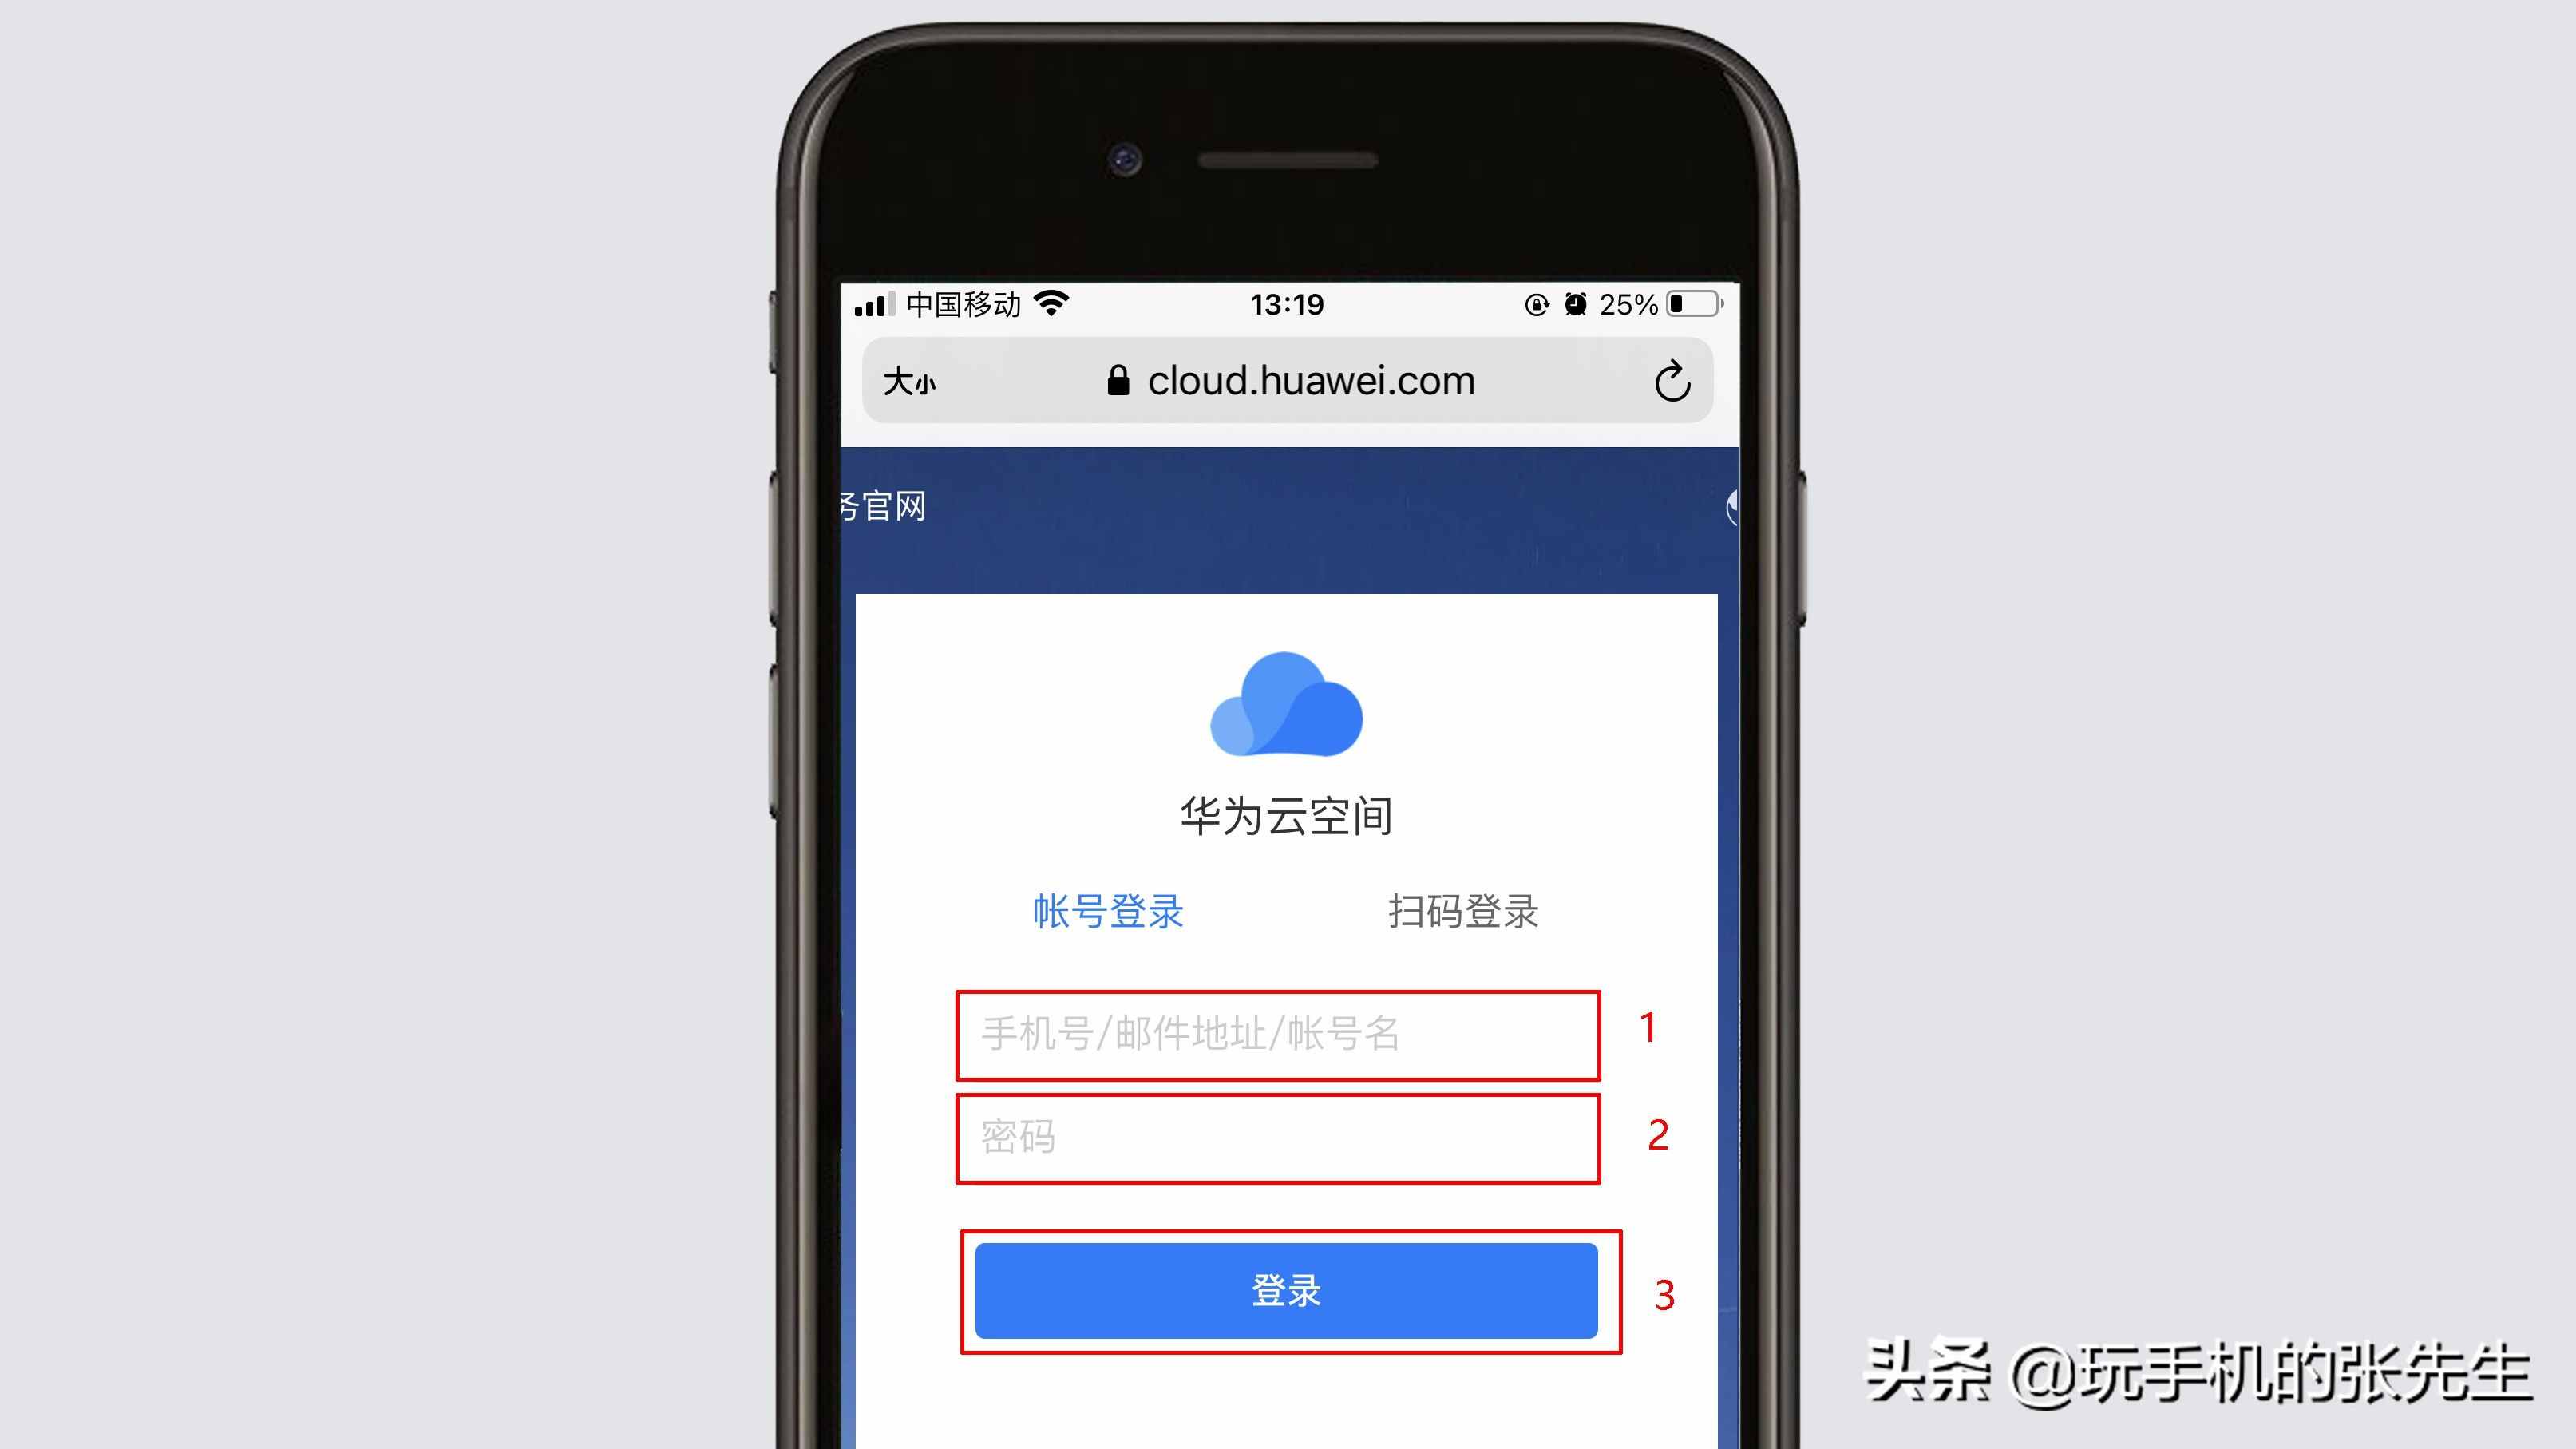The image size is (2576, 1449).
Task: Click the 登录 blue submit button
Action: click(x=1286, y=1292)
